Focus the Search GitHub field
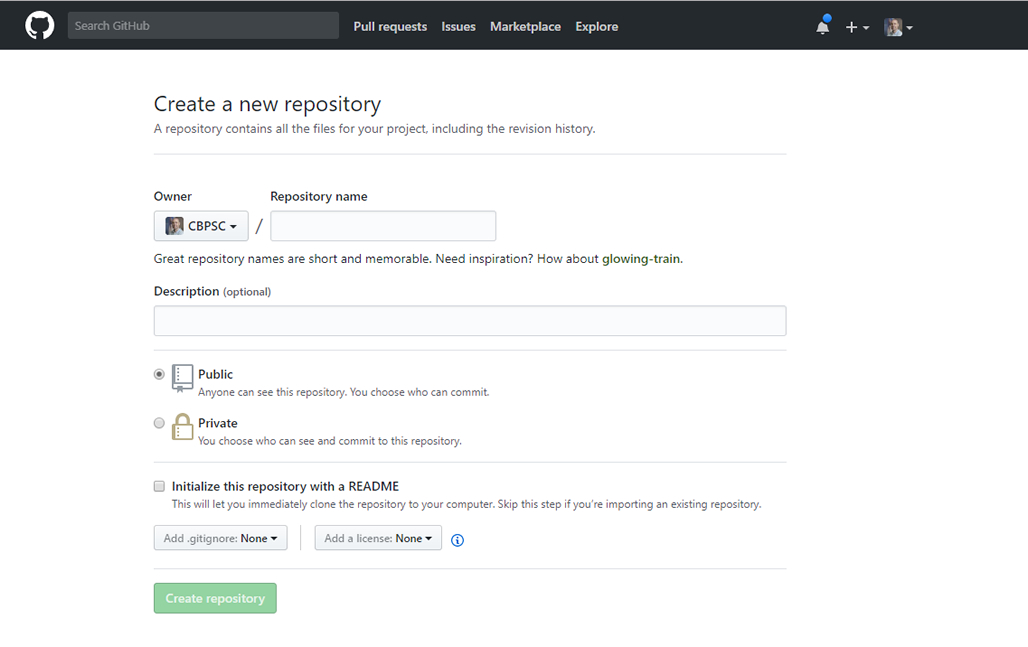 pyautogui.click(x=203, y=26)
